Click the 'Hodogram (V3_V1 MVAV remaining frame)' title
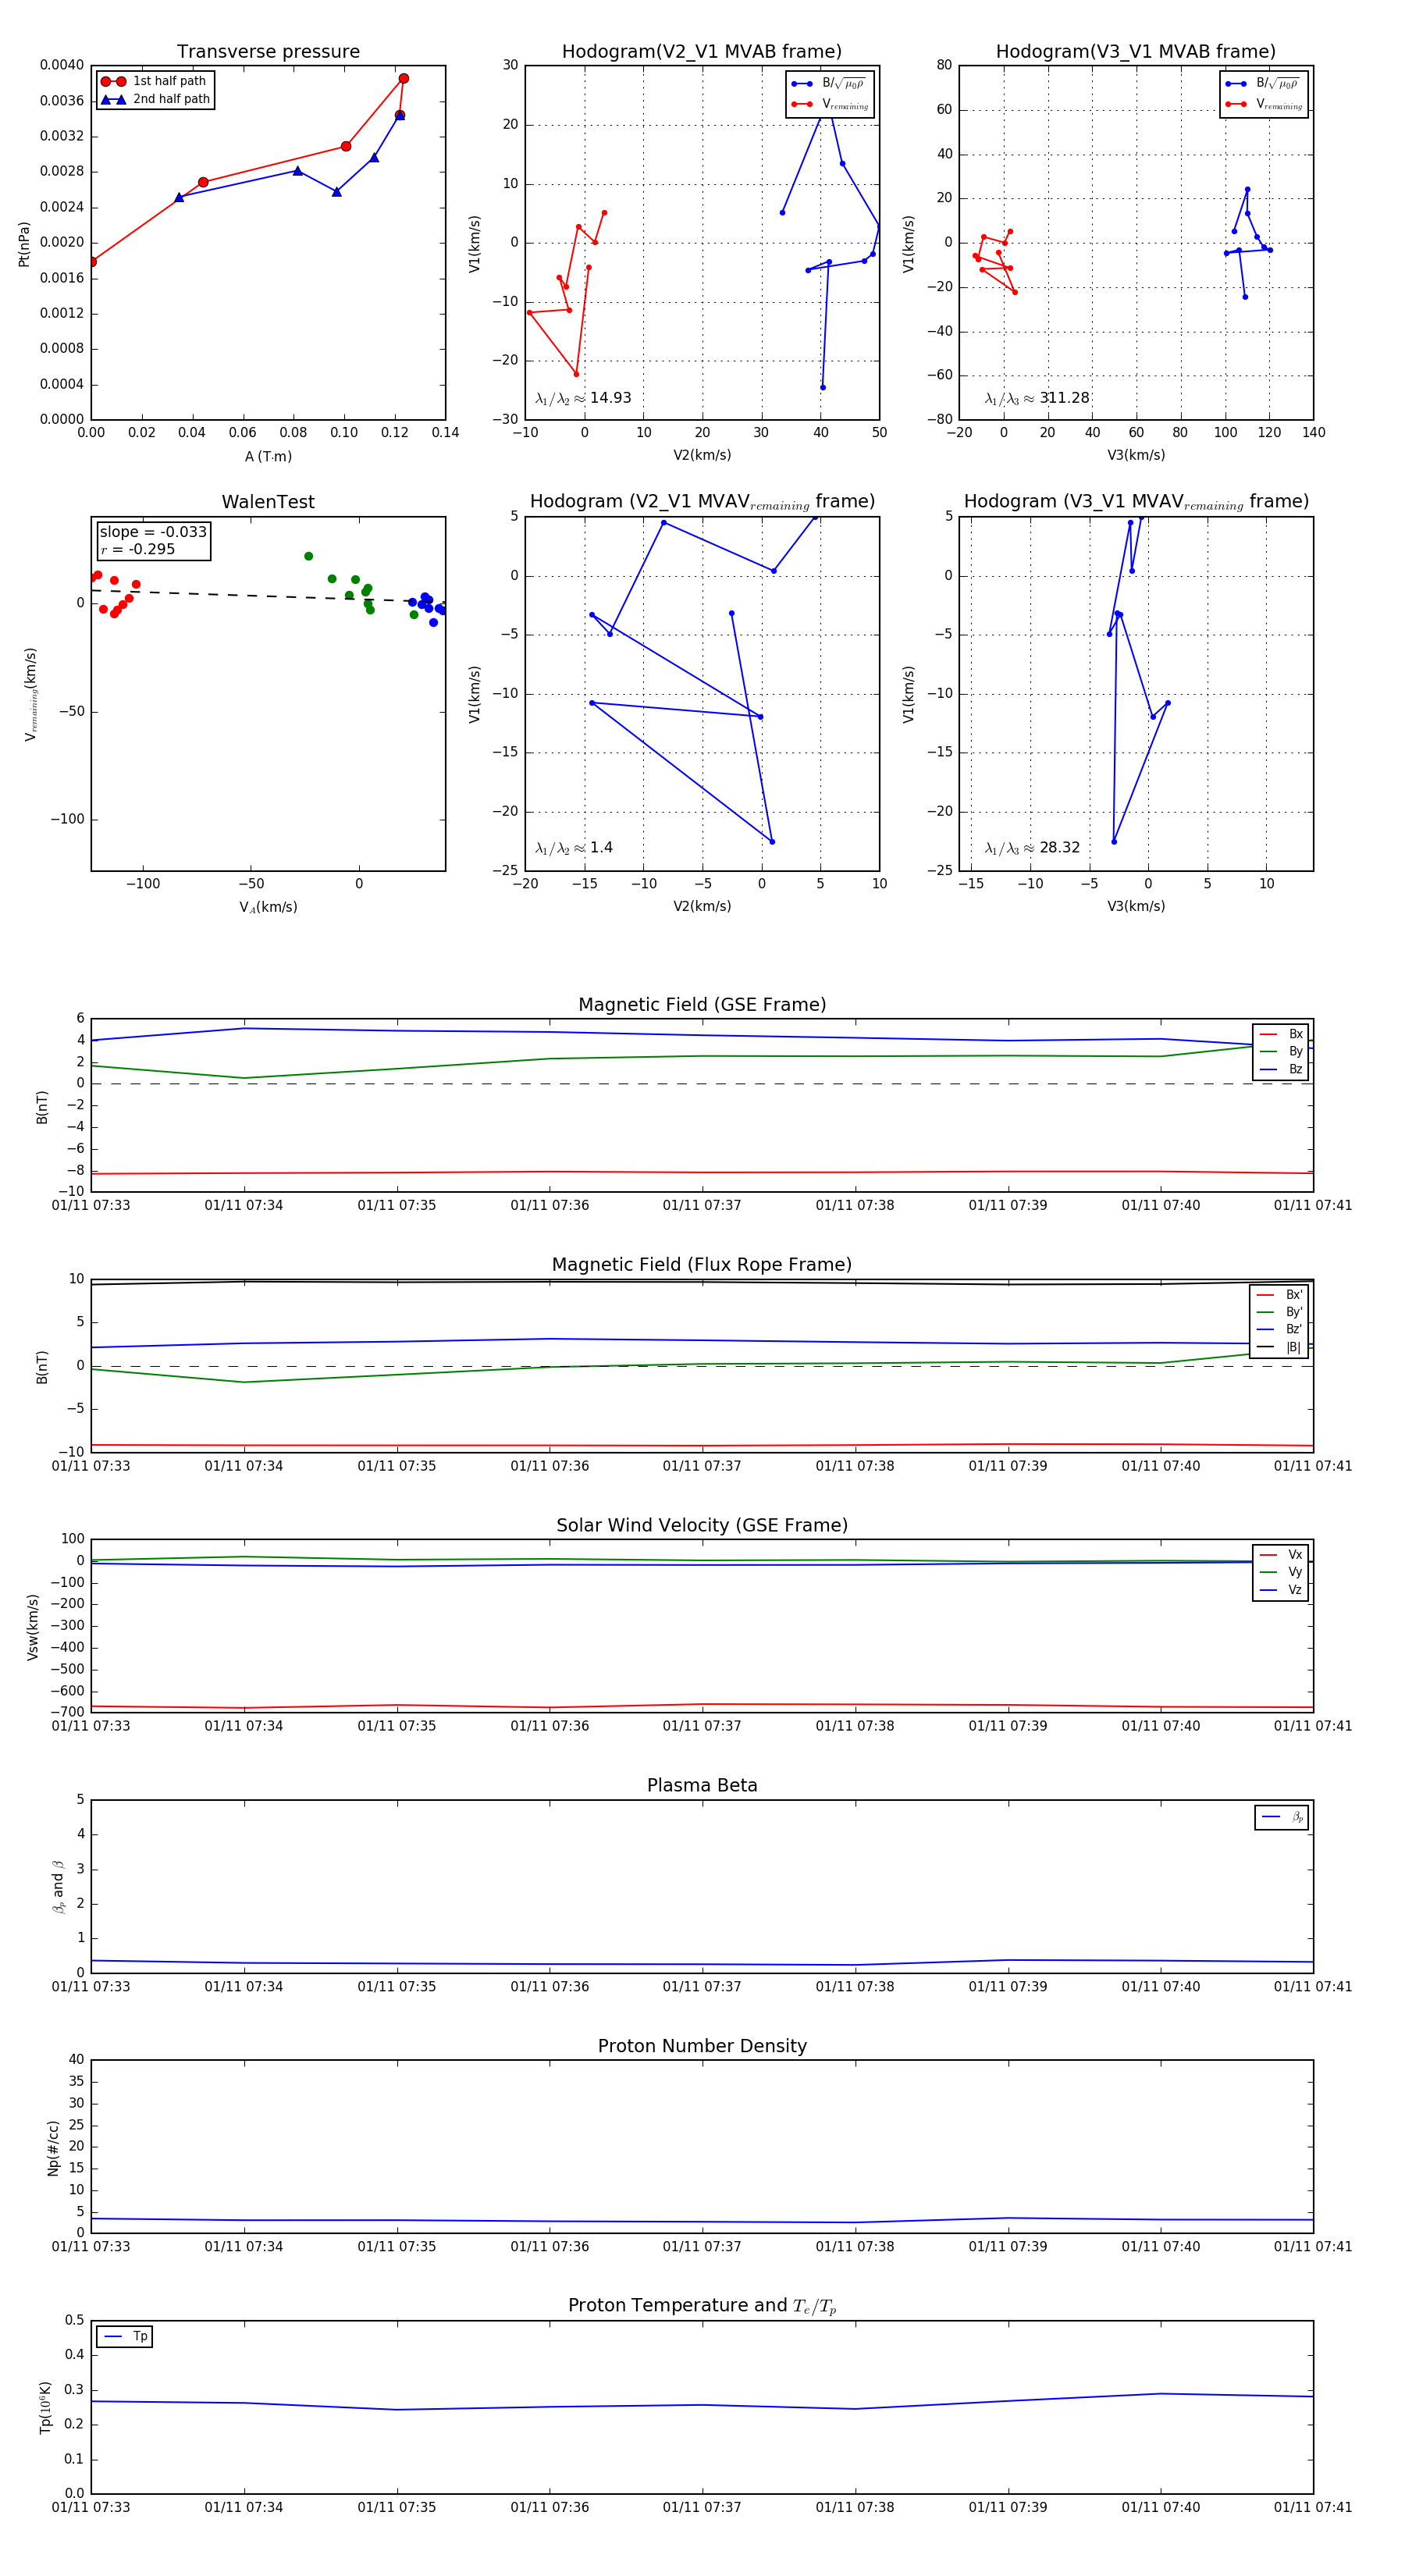Viewport: 1405px width, 2576px height. click(x=1136, y=502)
